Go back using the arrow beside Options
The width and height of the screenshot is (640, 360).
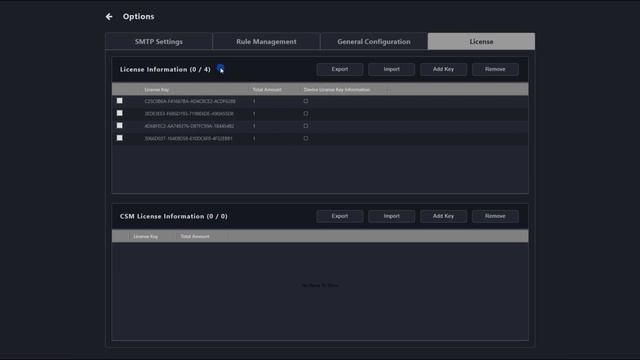109,17
